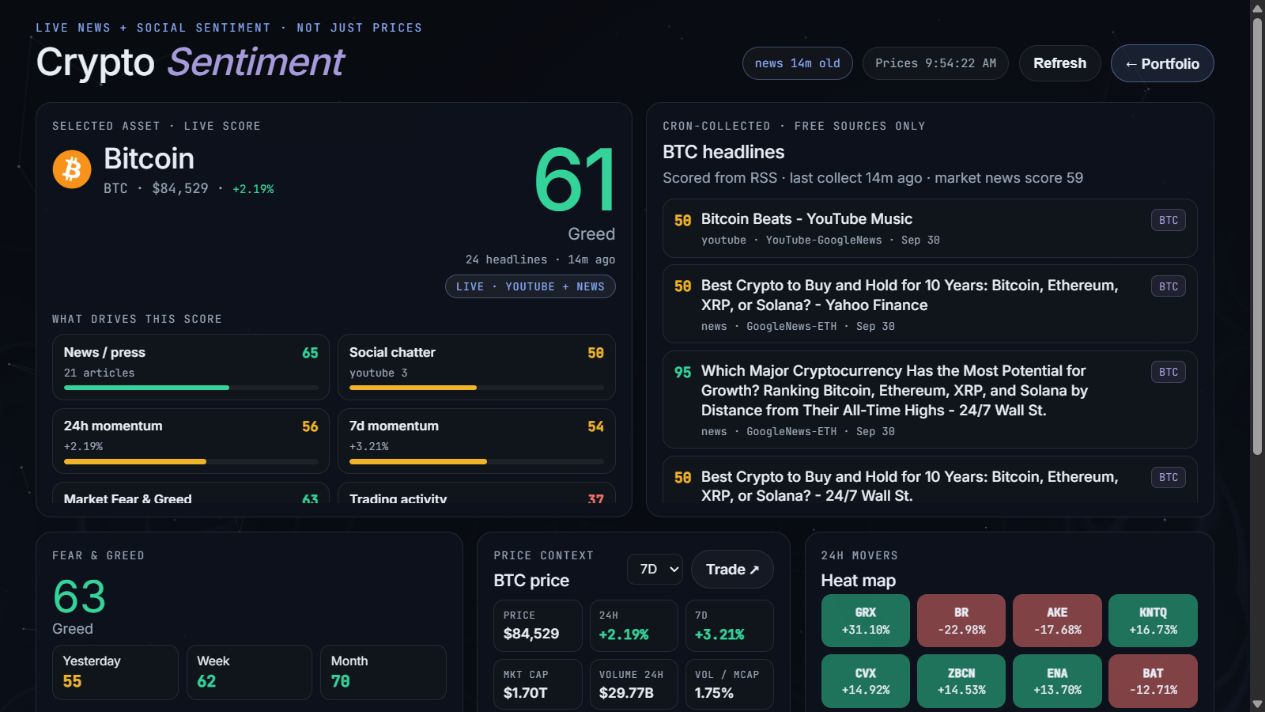Click the BTC headlines panel title

723,152
